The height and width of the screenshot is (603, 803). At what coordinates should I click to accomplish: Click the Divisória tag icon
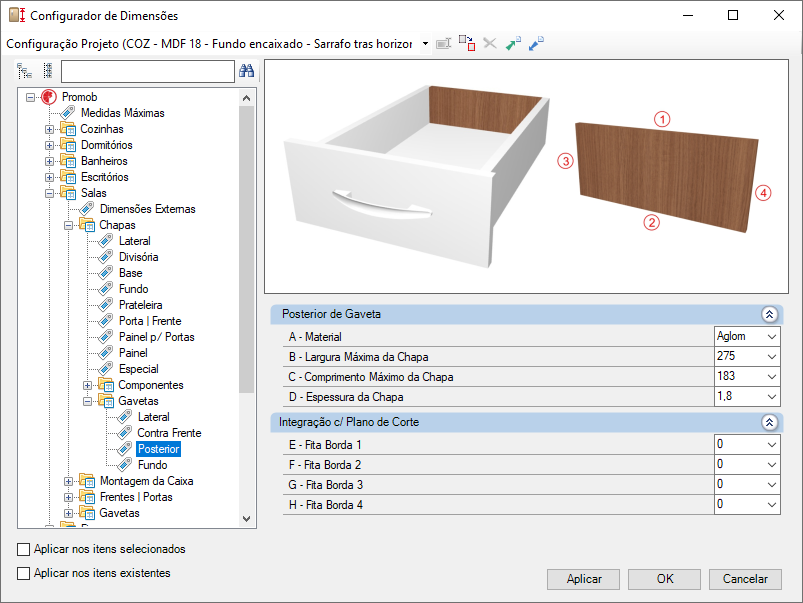point(105,256)
